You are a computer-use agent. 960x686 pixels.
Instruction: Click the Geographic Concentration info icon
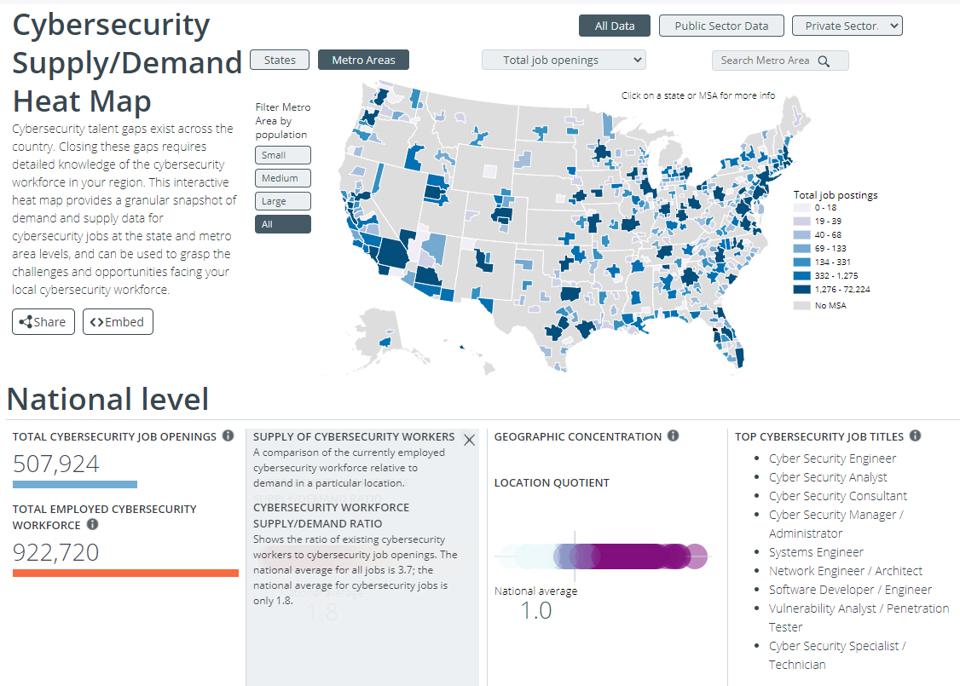pos(673,435)
